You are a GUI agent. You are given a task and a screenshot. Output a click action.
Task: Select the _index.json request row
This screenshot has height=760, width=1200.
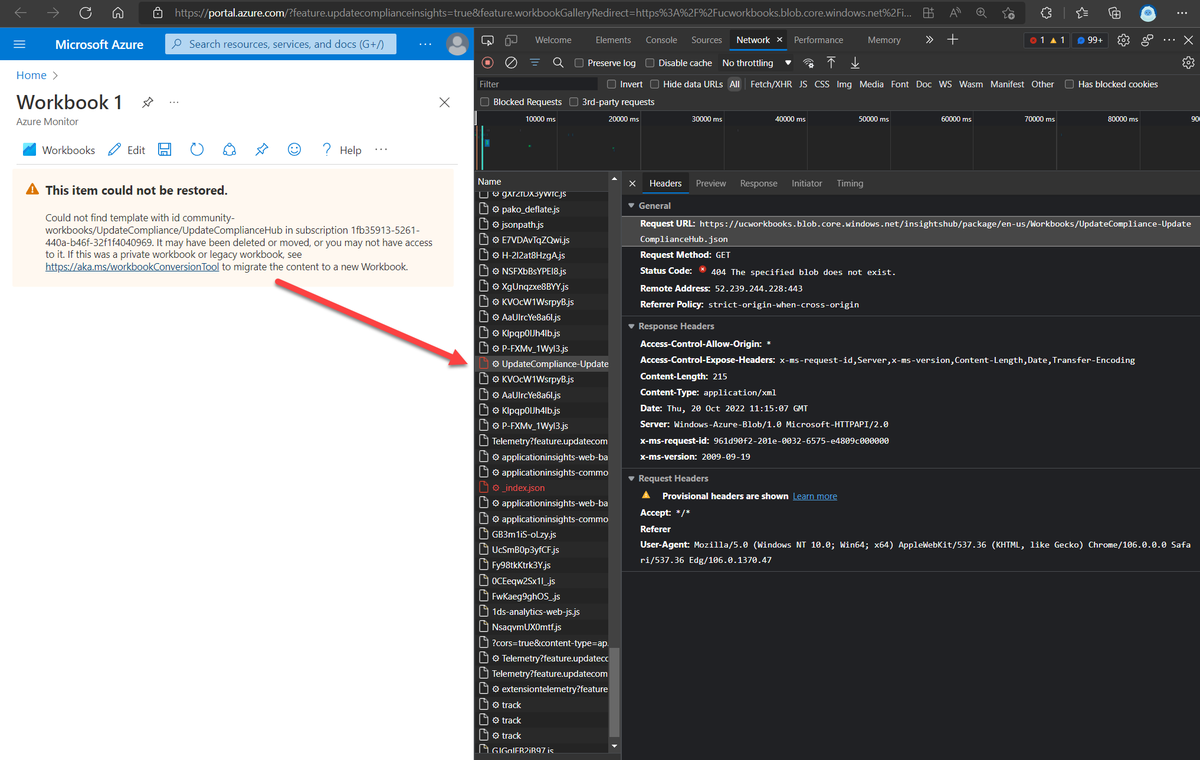[x=545, y=488]
